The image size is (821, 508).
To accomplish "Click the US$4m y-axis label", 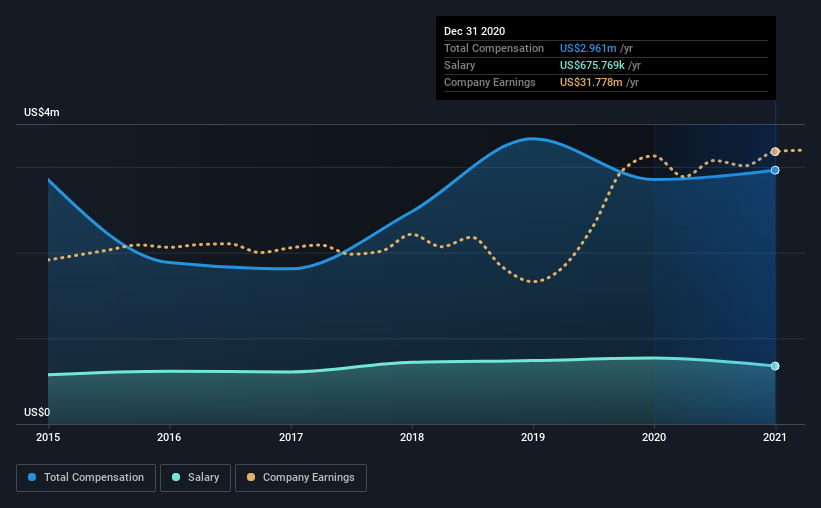I will 41,113.
